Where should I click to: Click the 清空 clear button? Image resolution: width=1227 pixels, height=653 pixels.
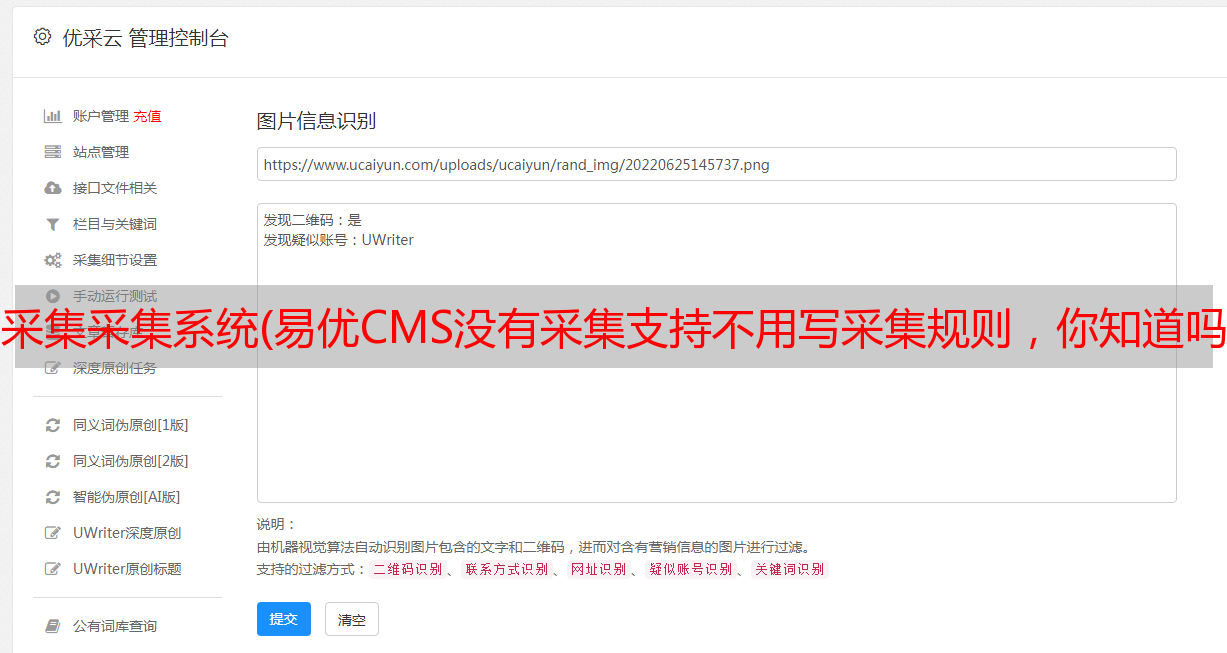[352, 619]
